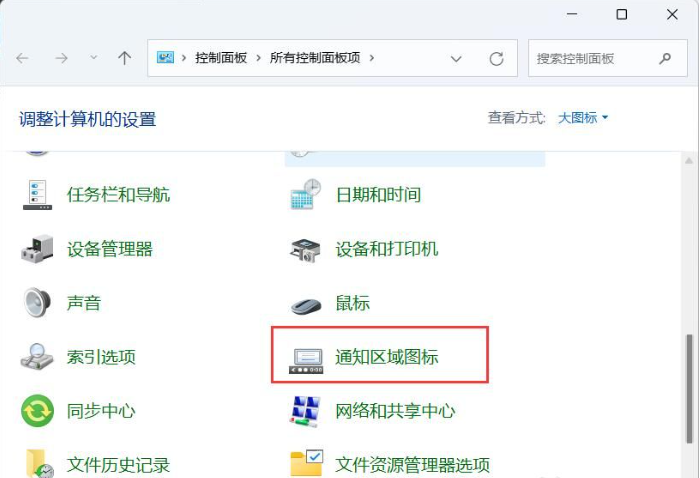Image resolution: width=700 pixels, height=478 pixels.
Task: Click the 文件历史记录 link
Action: [118, 465]
